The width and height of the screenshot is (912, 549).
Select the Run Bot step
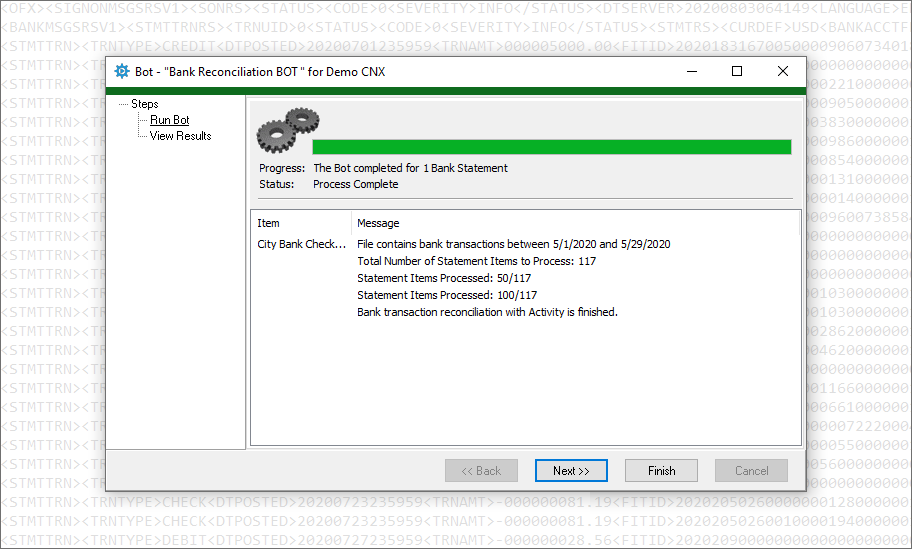169,120
